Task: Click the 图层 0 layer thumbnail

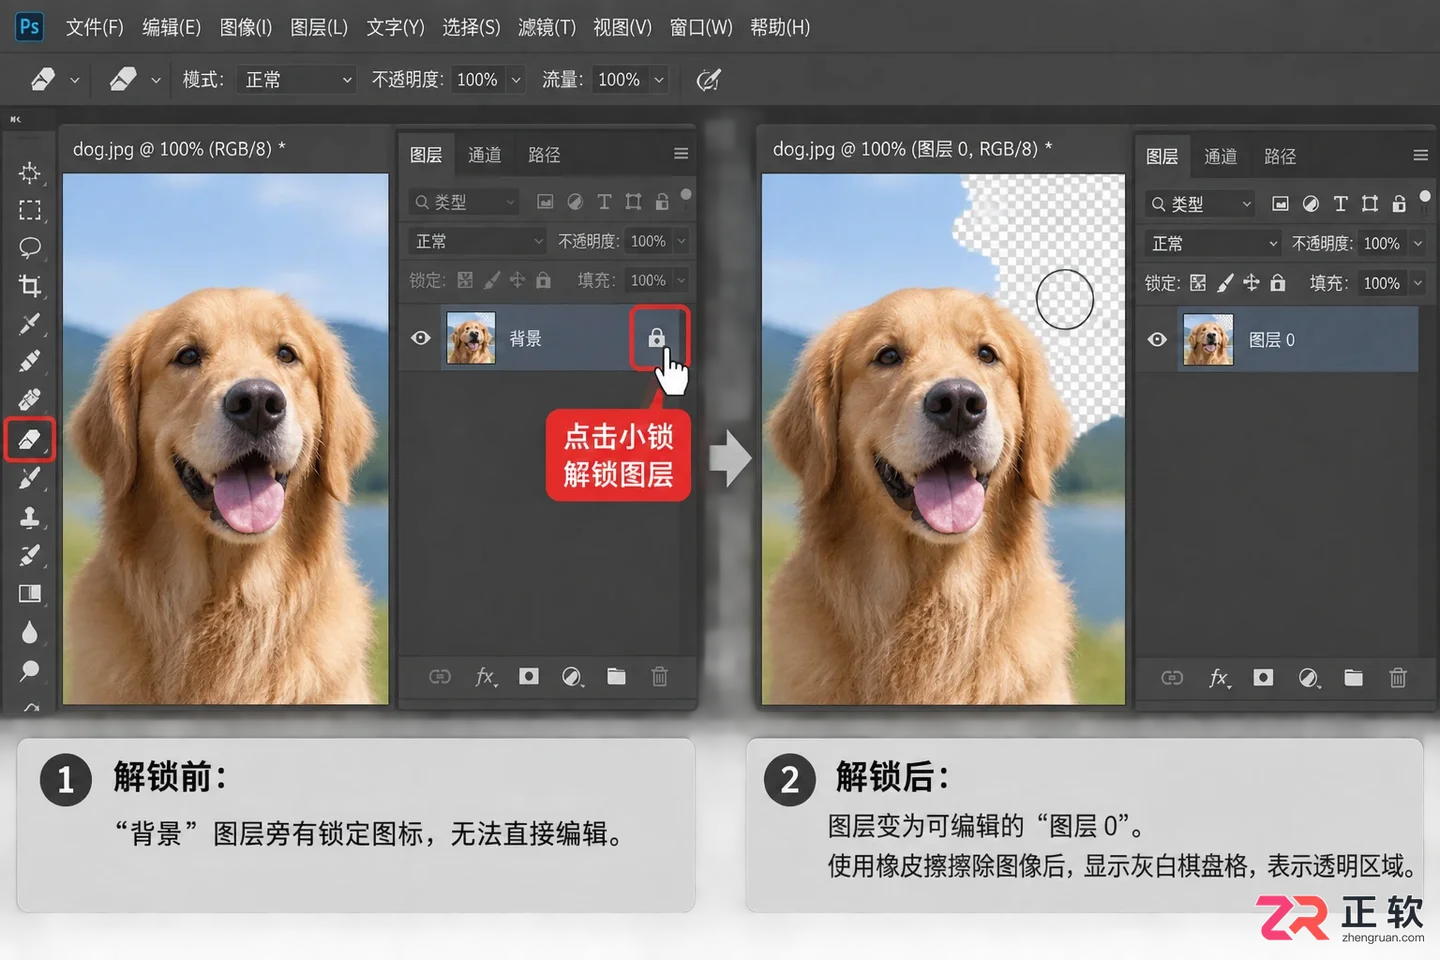Action: (1208, 339)
